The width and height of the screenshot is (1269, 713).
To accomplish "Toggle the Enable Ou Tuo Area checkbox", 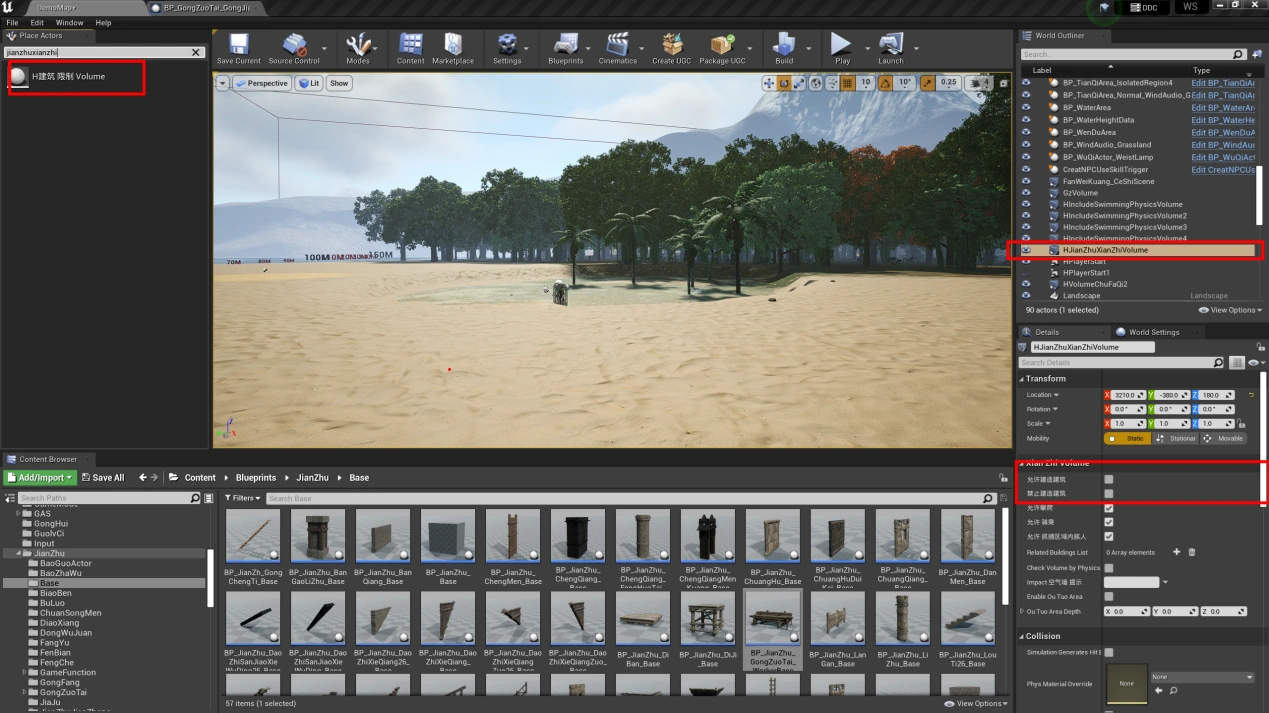I will pos(1108,597).
